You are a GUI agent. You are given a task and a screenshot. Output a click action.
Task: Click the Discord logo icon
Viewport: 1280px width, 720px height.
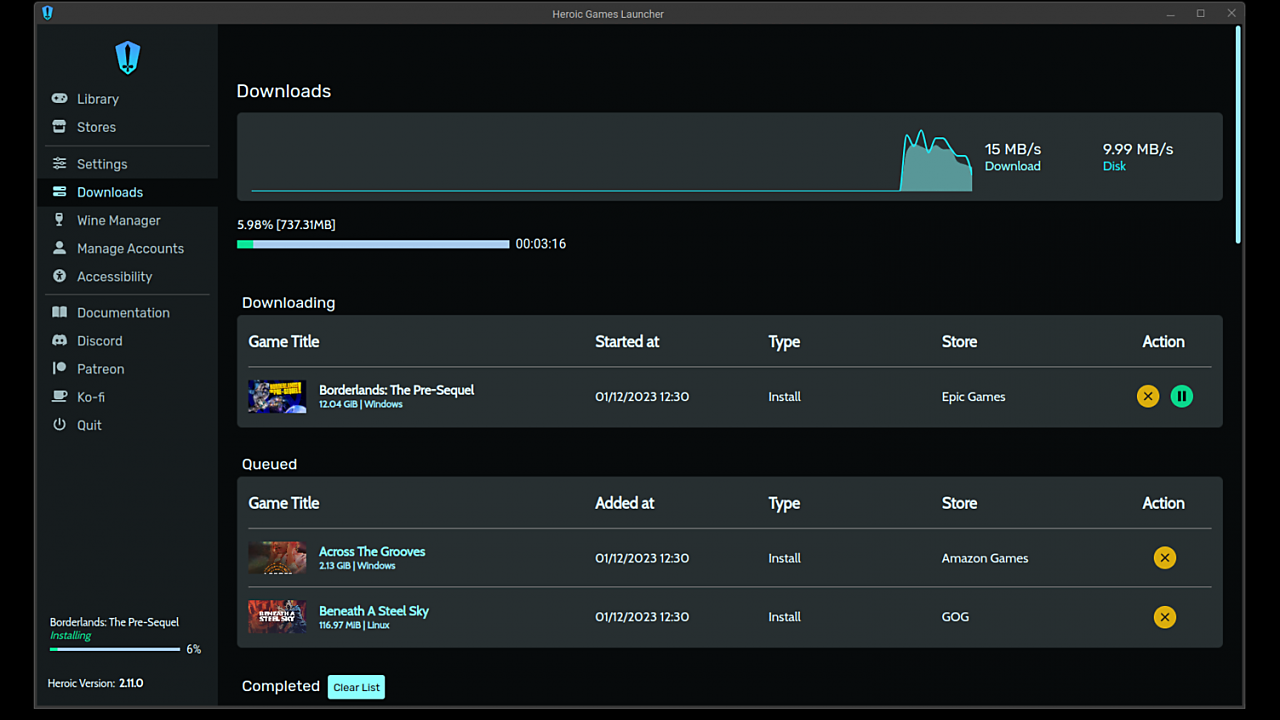tap(59, 340)
